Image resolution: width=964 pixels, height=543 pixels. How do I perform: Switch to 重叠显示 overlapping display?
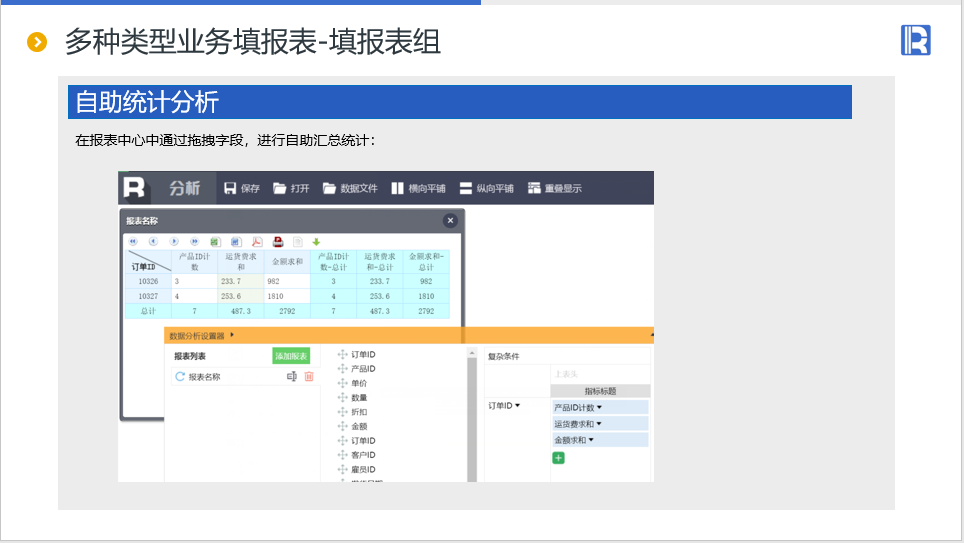point(553,188)
